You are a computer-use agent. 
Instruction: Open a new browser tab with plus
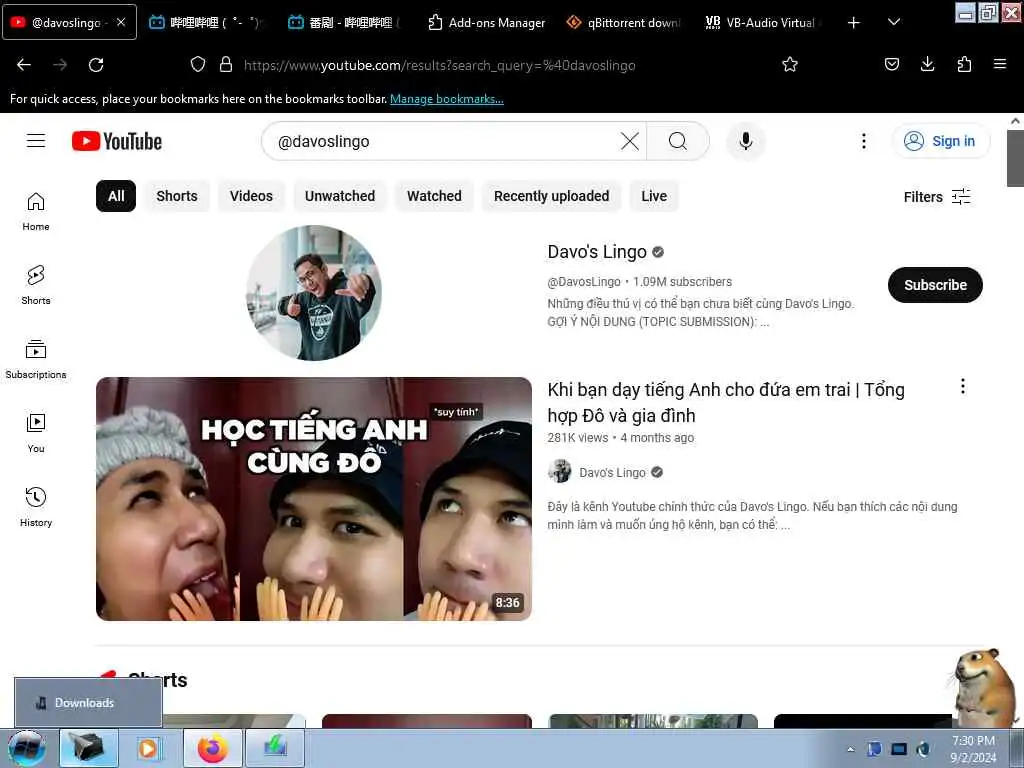pyautogui.click(x=853, y=23)
